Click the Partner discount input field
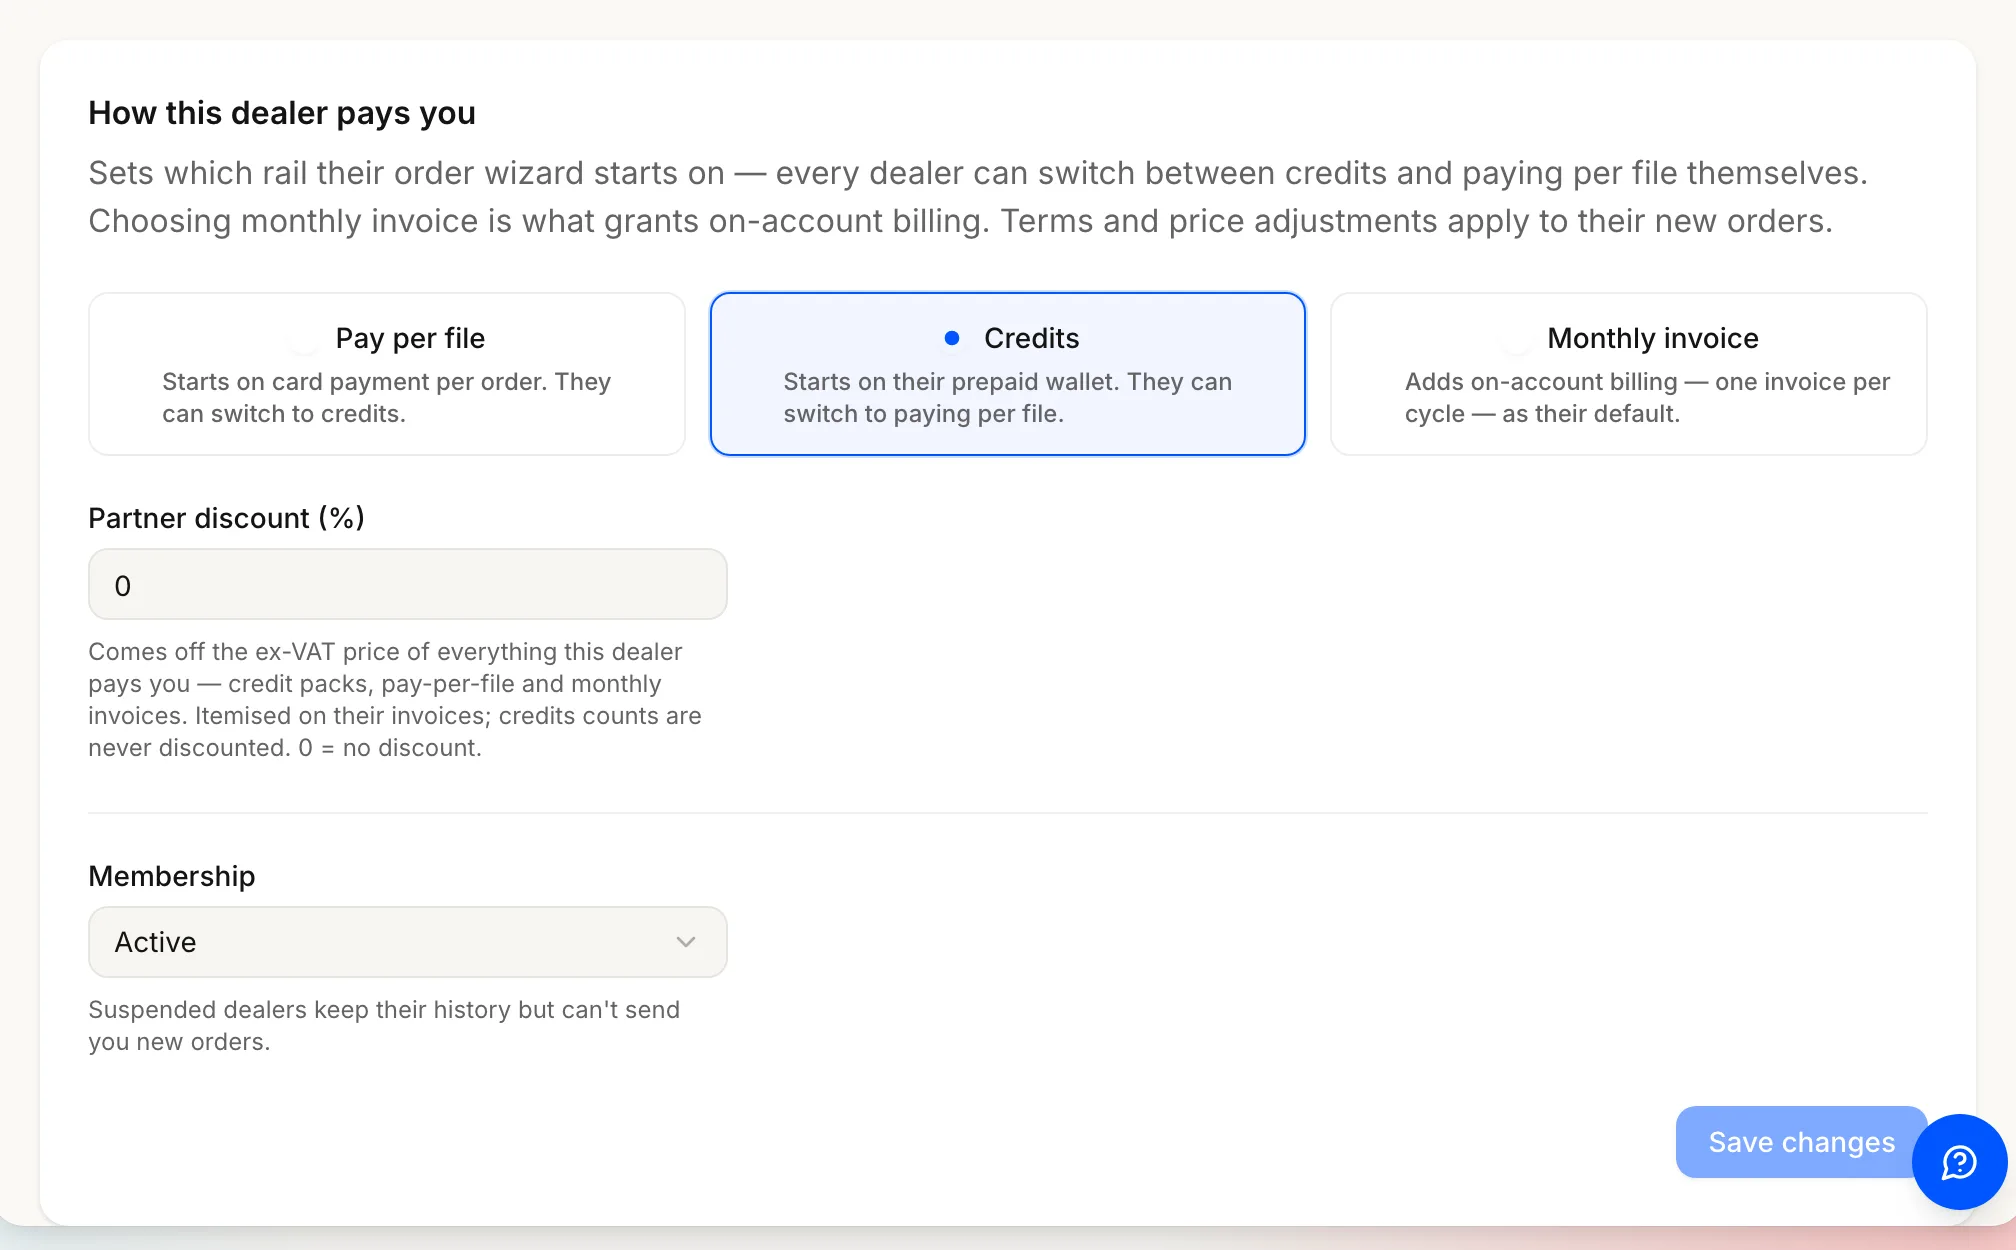The height and width of the screenshot is (1250, 2016). point(408,584)
